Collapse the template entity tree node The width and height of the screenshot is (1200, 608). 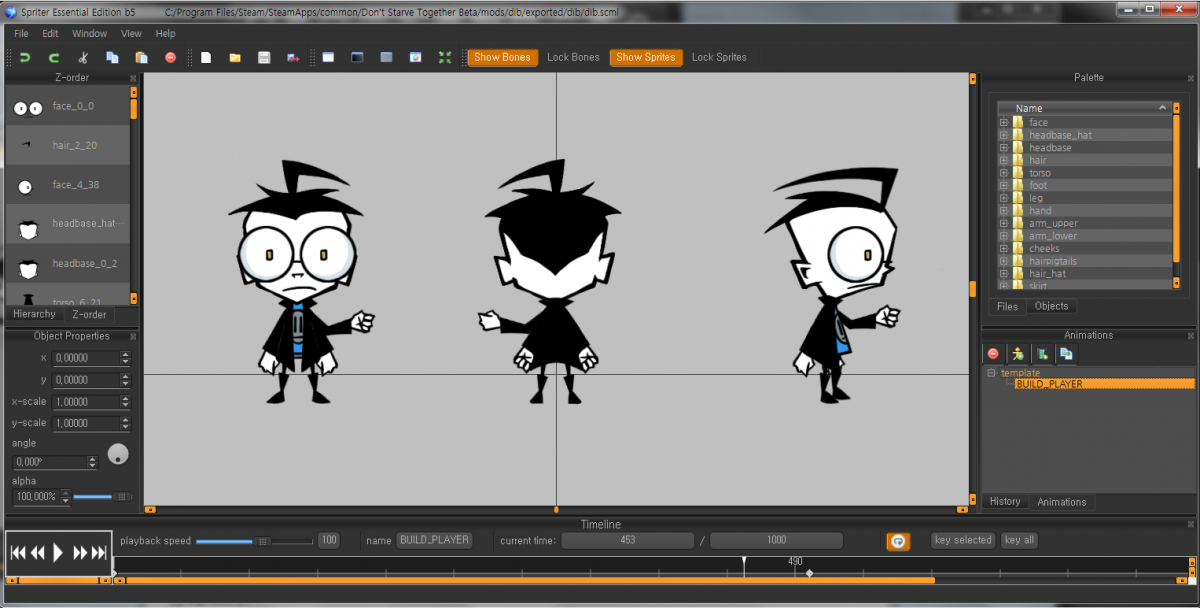[x=991, y=373]
